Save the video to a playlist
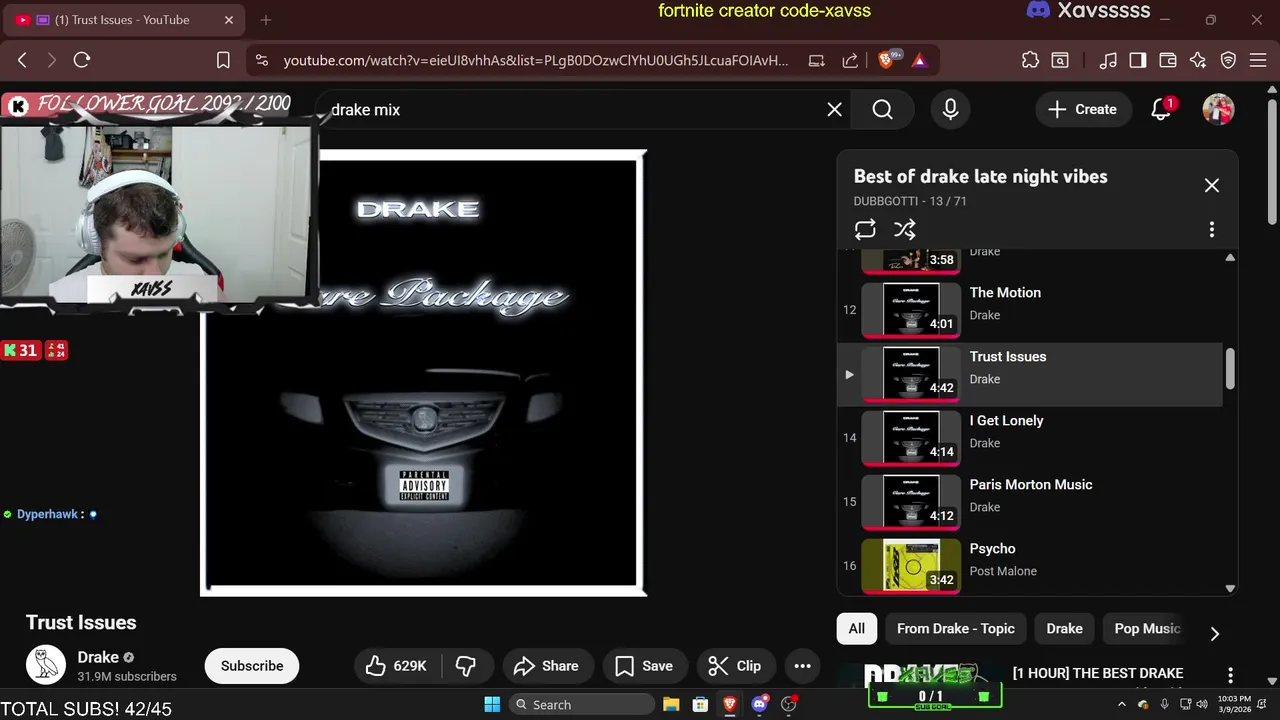The image size is (1280, 720). coord(644,665)
